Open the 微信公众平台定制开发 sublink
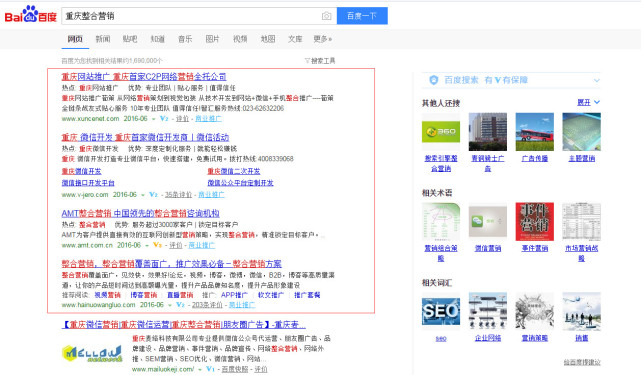Viewport: 641px width, 375px height. [x=240, y=183]
